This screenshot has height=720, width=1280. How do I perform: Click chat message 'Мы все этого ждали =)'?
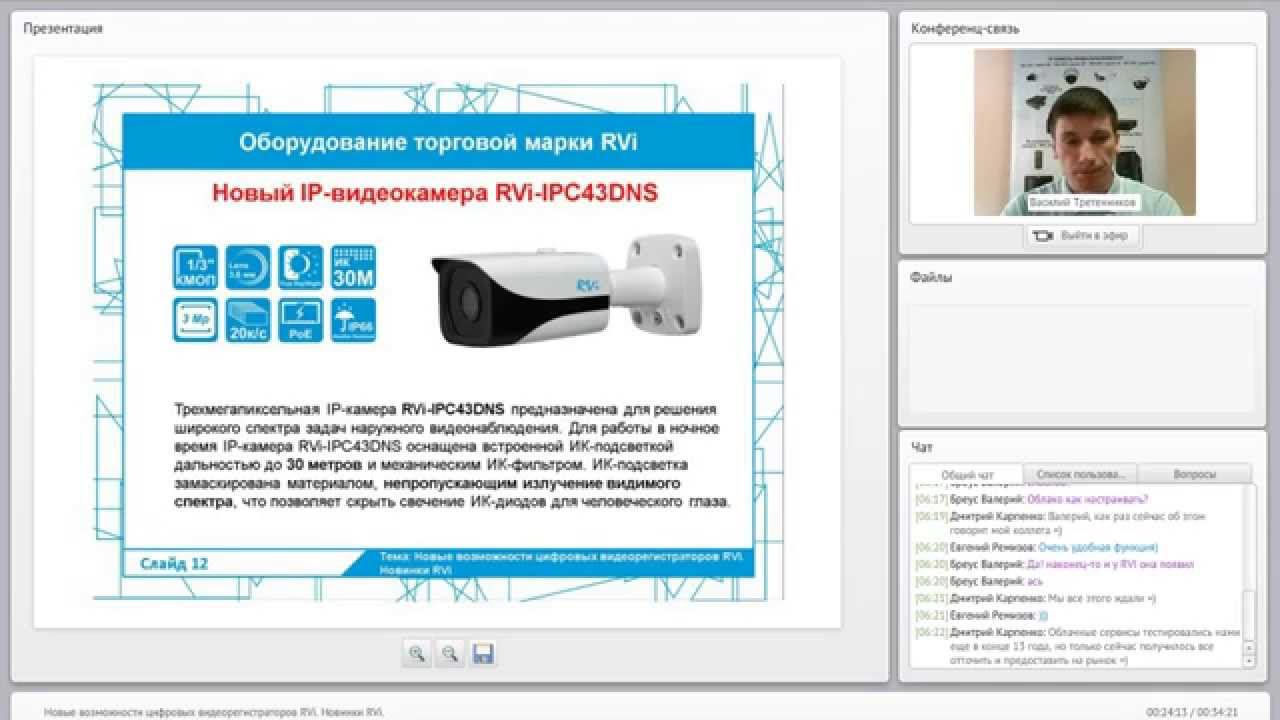1101,598
